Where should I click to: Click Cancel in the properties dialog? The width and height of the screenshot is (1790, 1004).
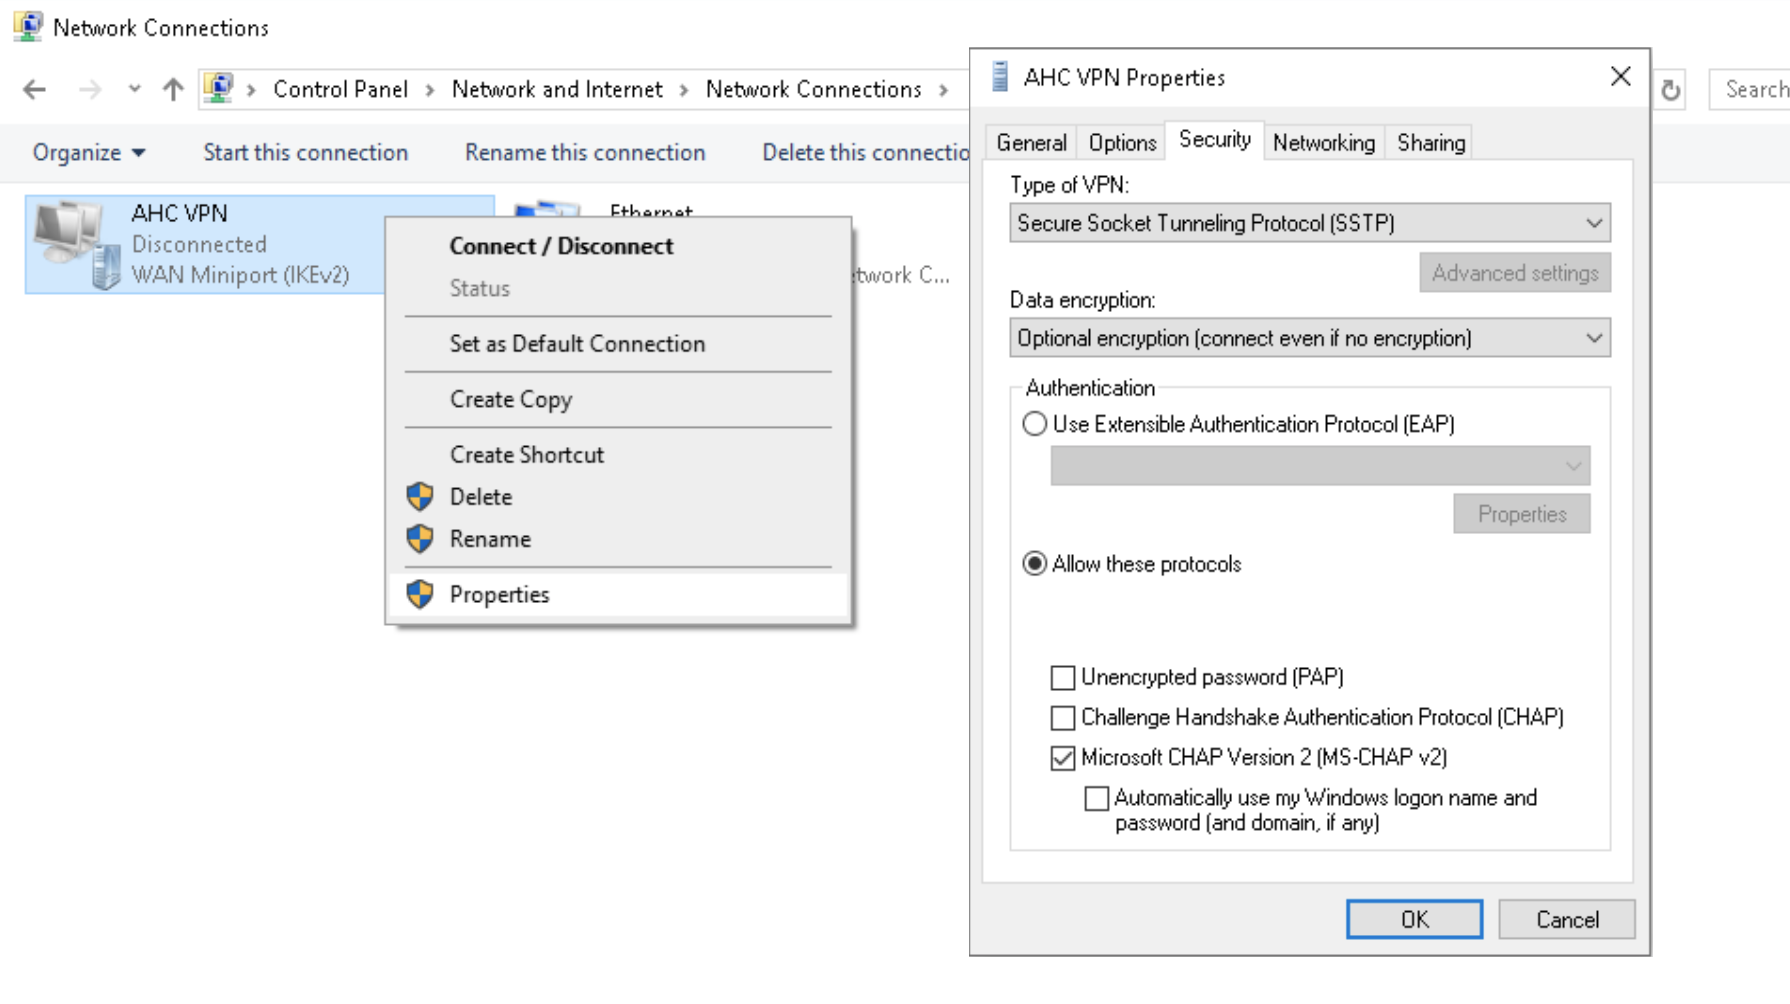coord(1566,920)
